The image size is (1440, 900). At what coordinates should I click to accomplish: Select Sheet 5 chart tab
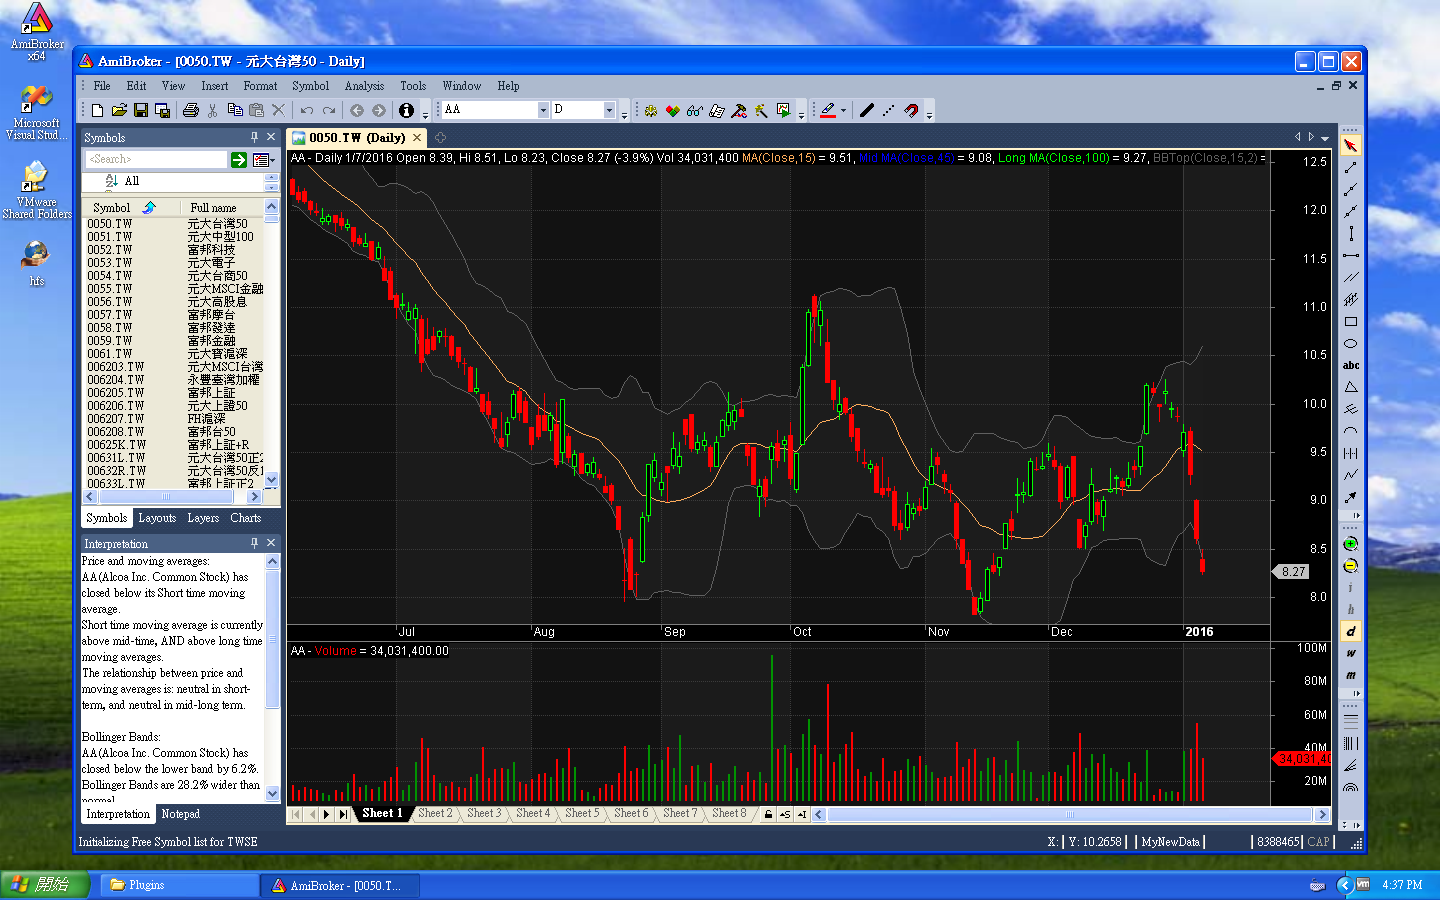[582, 813]
